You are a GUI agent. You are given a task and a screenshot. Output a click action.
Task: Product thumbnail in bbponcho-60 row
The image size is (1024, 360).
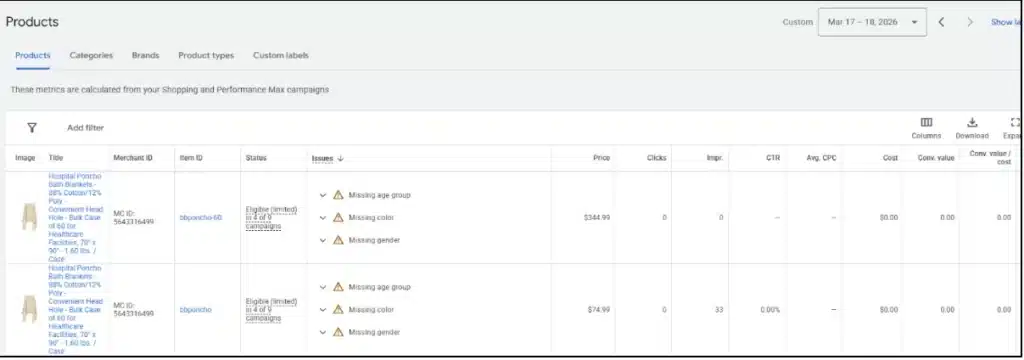click(29, 217)
